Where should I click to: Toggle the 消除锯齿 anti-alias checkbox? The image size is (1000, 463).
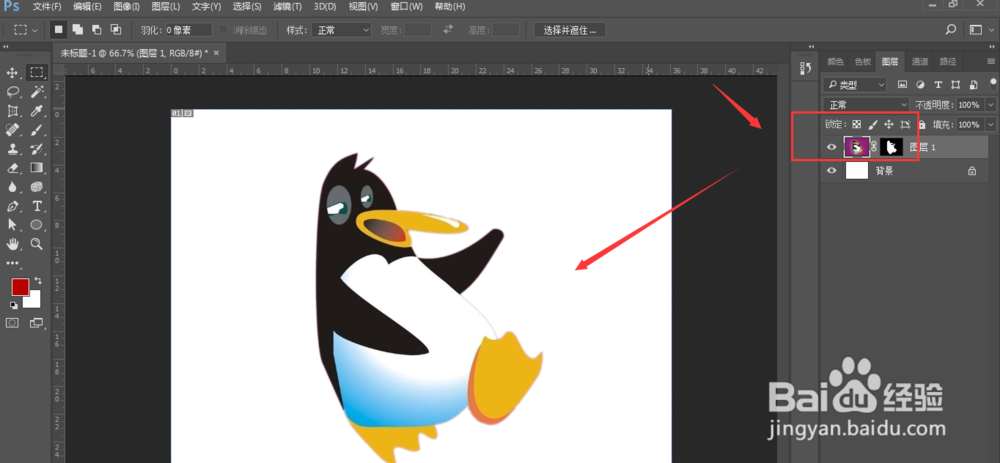pos(223,29)
